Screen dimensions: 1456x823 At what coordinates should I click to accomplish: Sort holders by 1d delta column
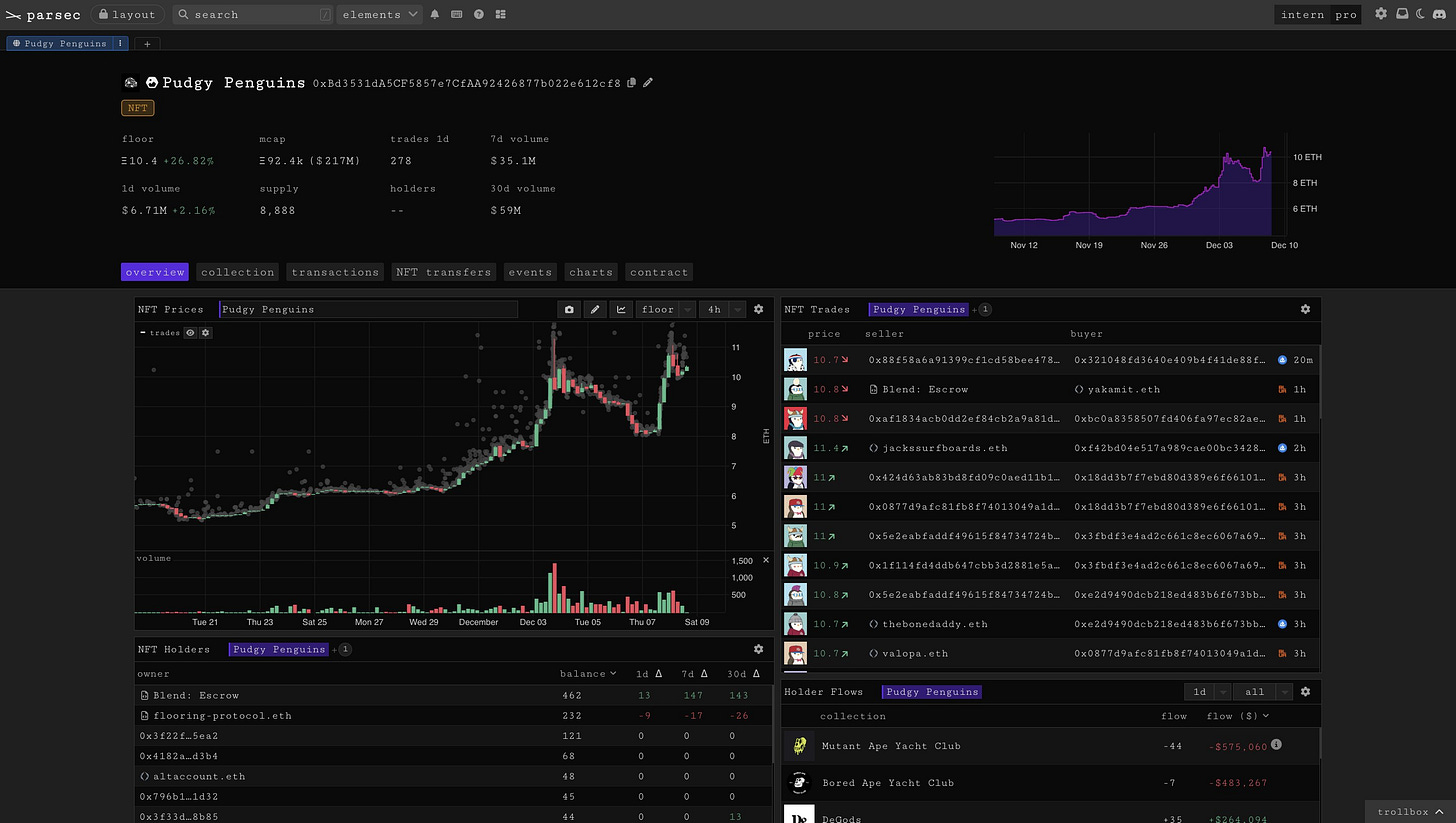[649, 674]
